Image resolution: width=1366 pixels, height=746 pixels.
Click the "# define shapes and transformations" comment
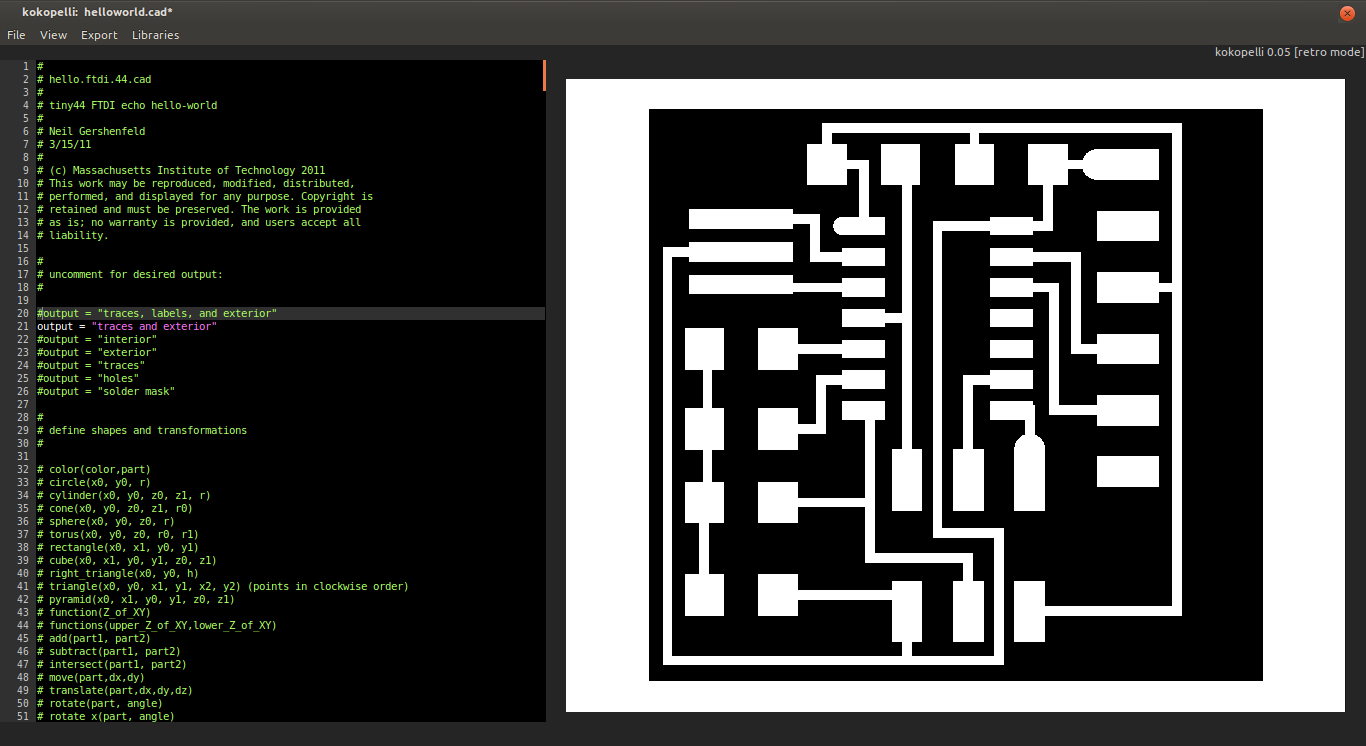pyautogui.click(x=142, y=430)
